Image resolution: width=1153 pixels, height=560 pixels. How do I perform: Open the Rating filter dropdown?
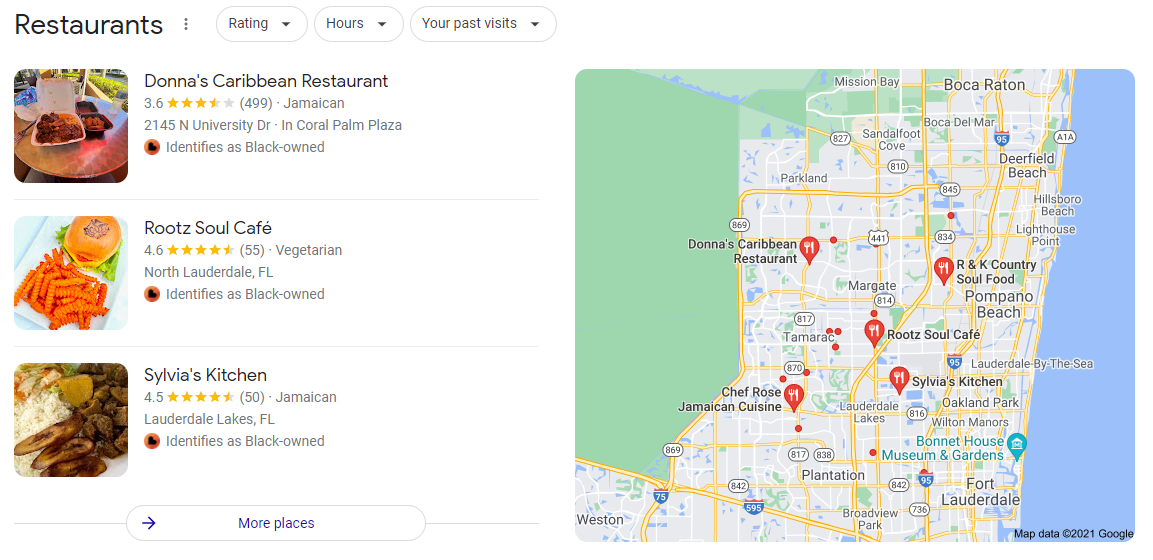(261, 24)
